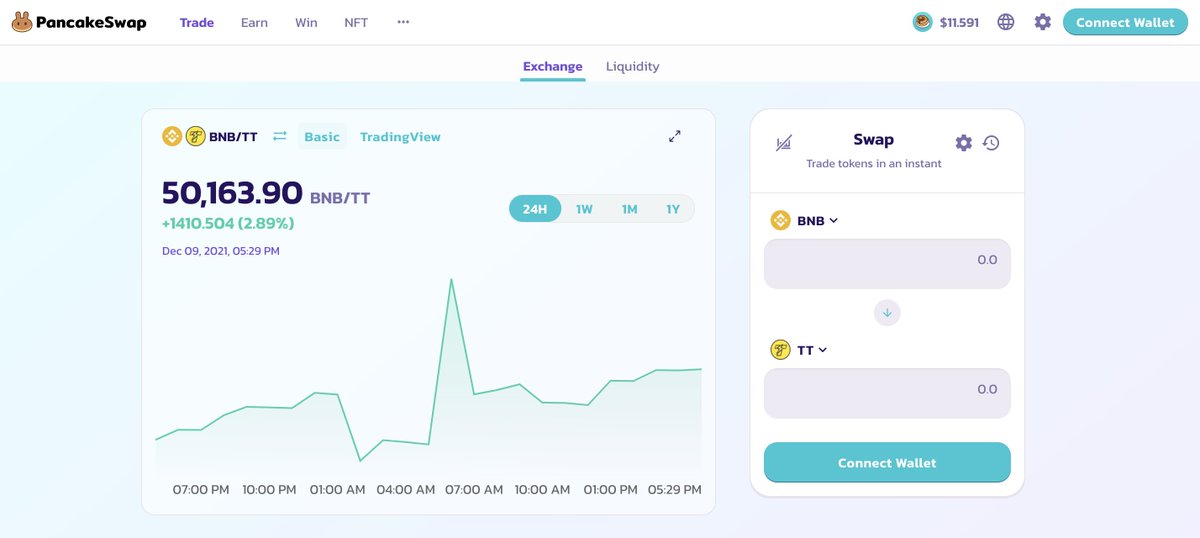This screenshot has height=538, width=1200.
Task: Open the Earn menu
Action: tap(254, 22)
